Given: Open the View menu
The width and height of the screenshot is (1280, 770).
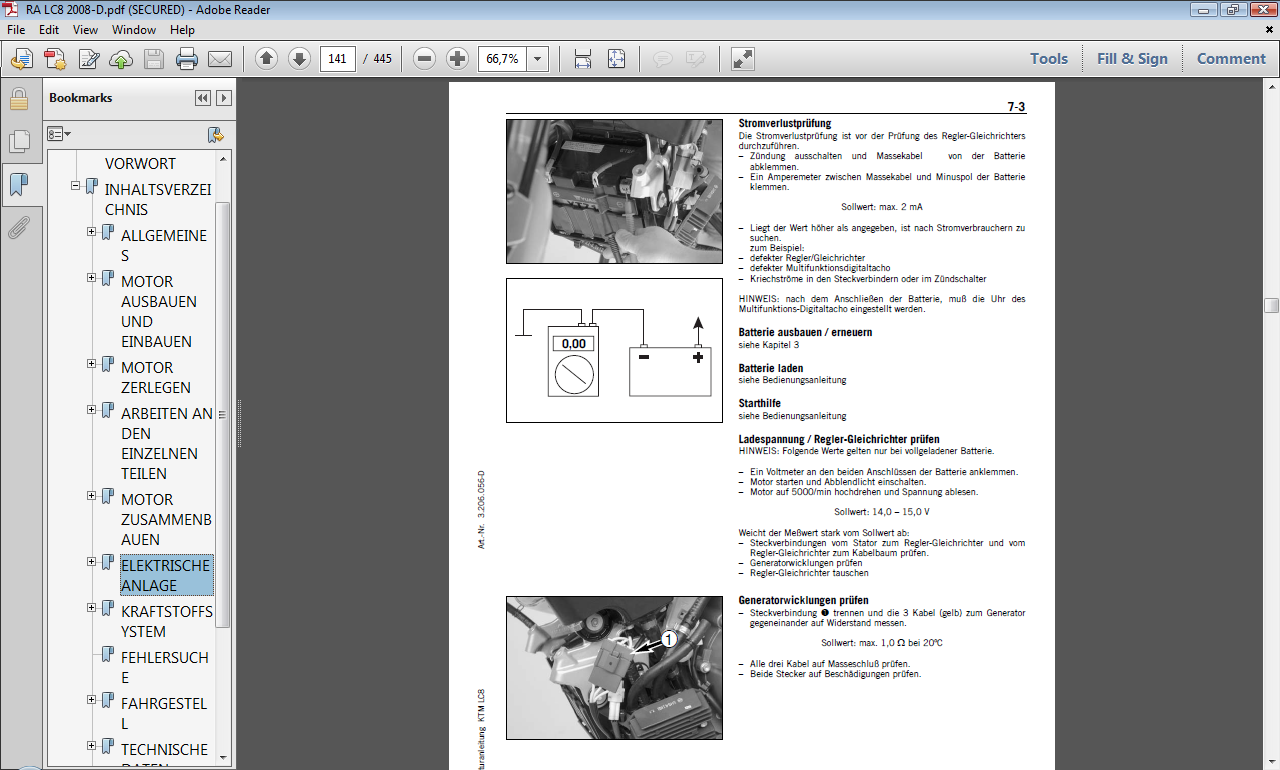Looking at the screenshot, I should [84, 30].
